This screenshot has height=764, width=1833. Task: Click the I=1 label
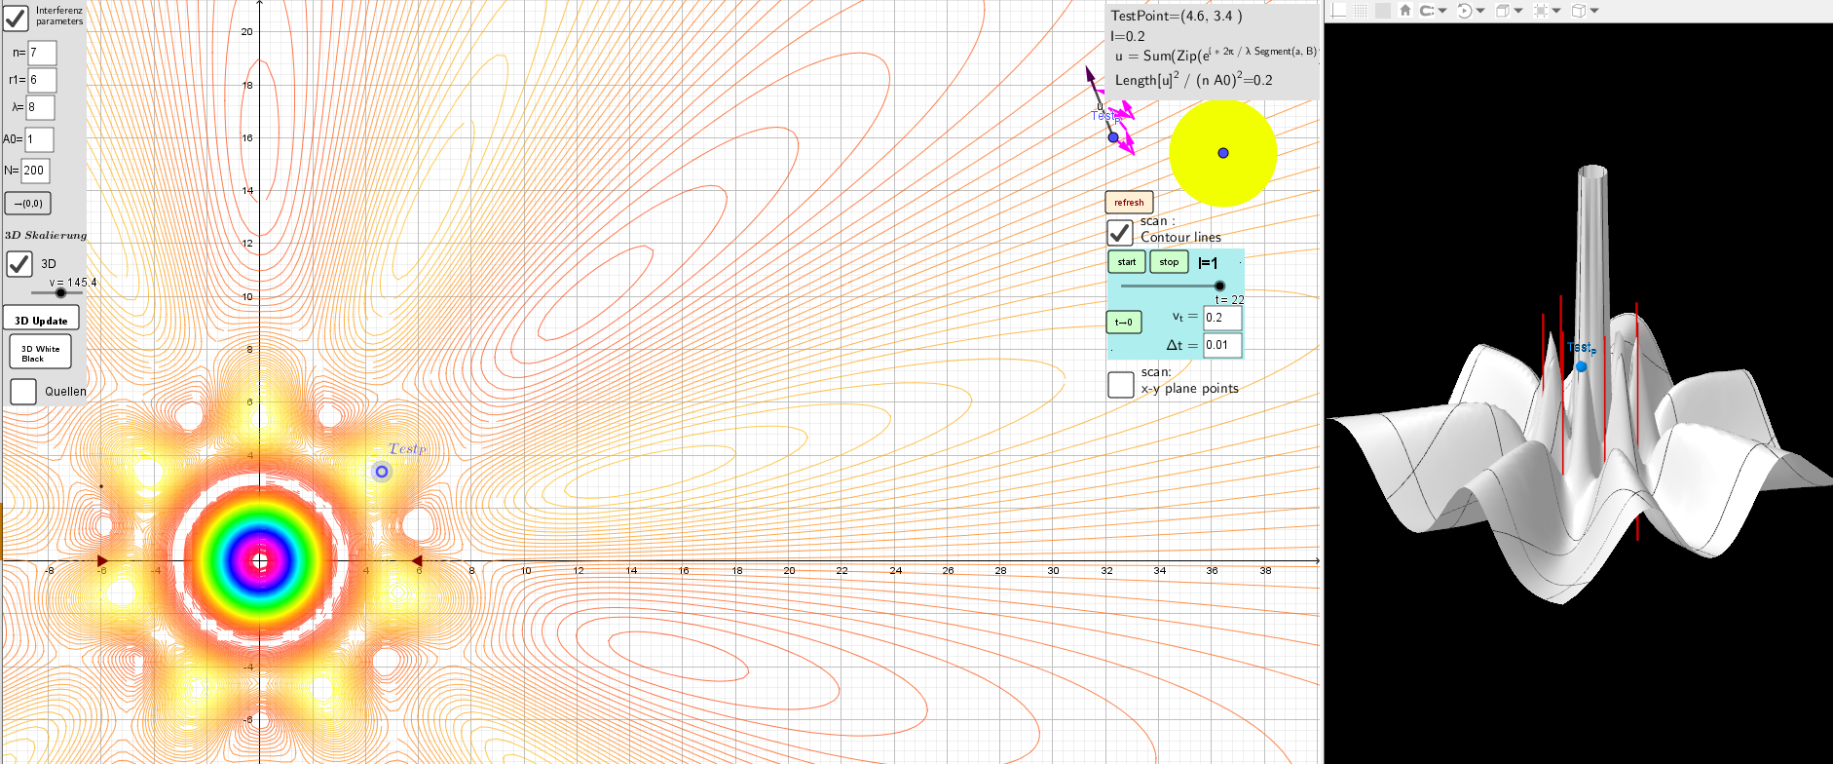1208,263
